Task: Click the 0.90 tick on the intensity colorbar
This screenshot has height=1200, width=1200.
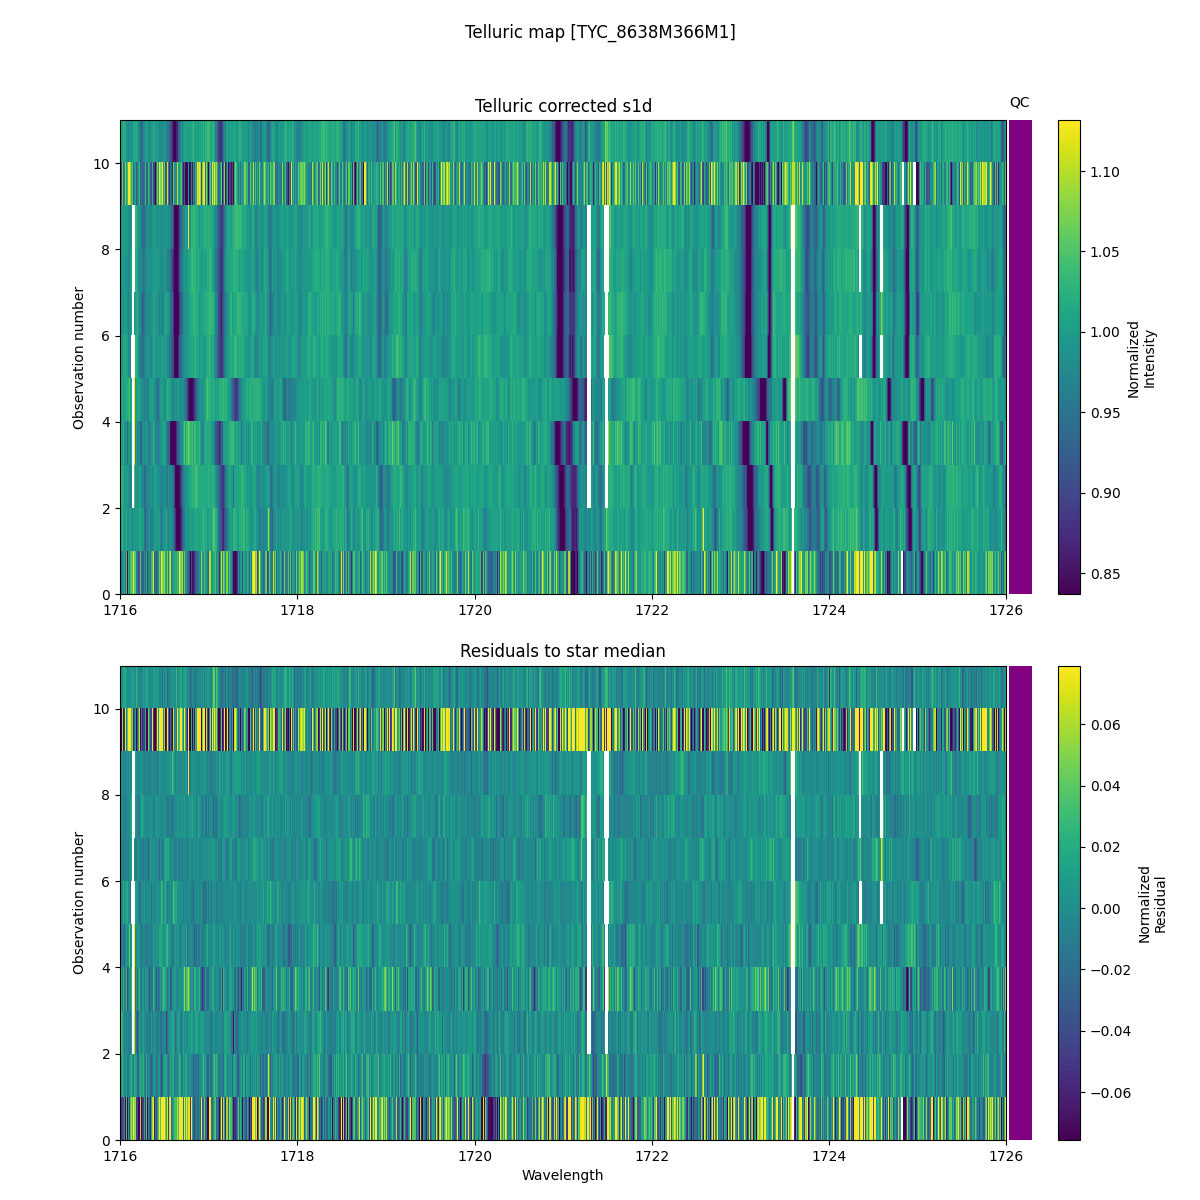Action: tap(1106, 493)
